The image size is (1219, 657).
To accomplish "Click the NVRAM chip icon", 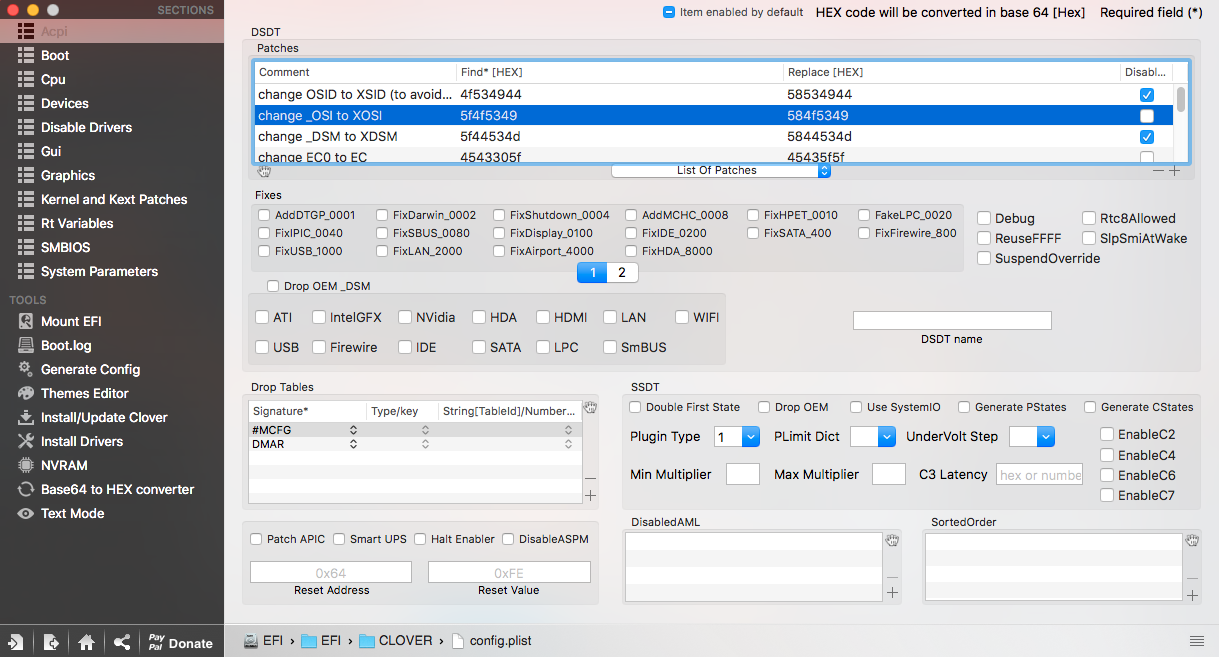I will tap(26, 465).
